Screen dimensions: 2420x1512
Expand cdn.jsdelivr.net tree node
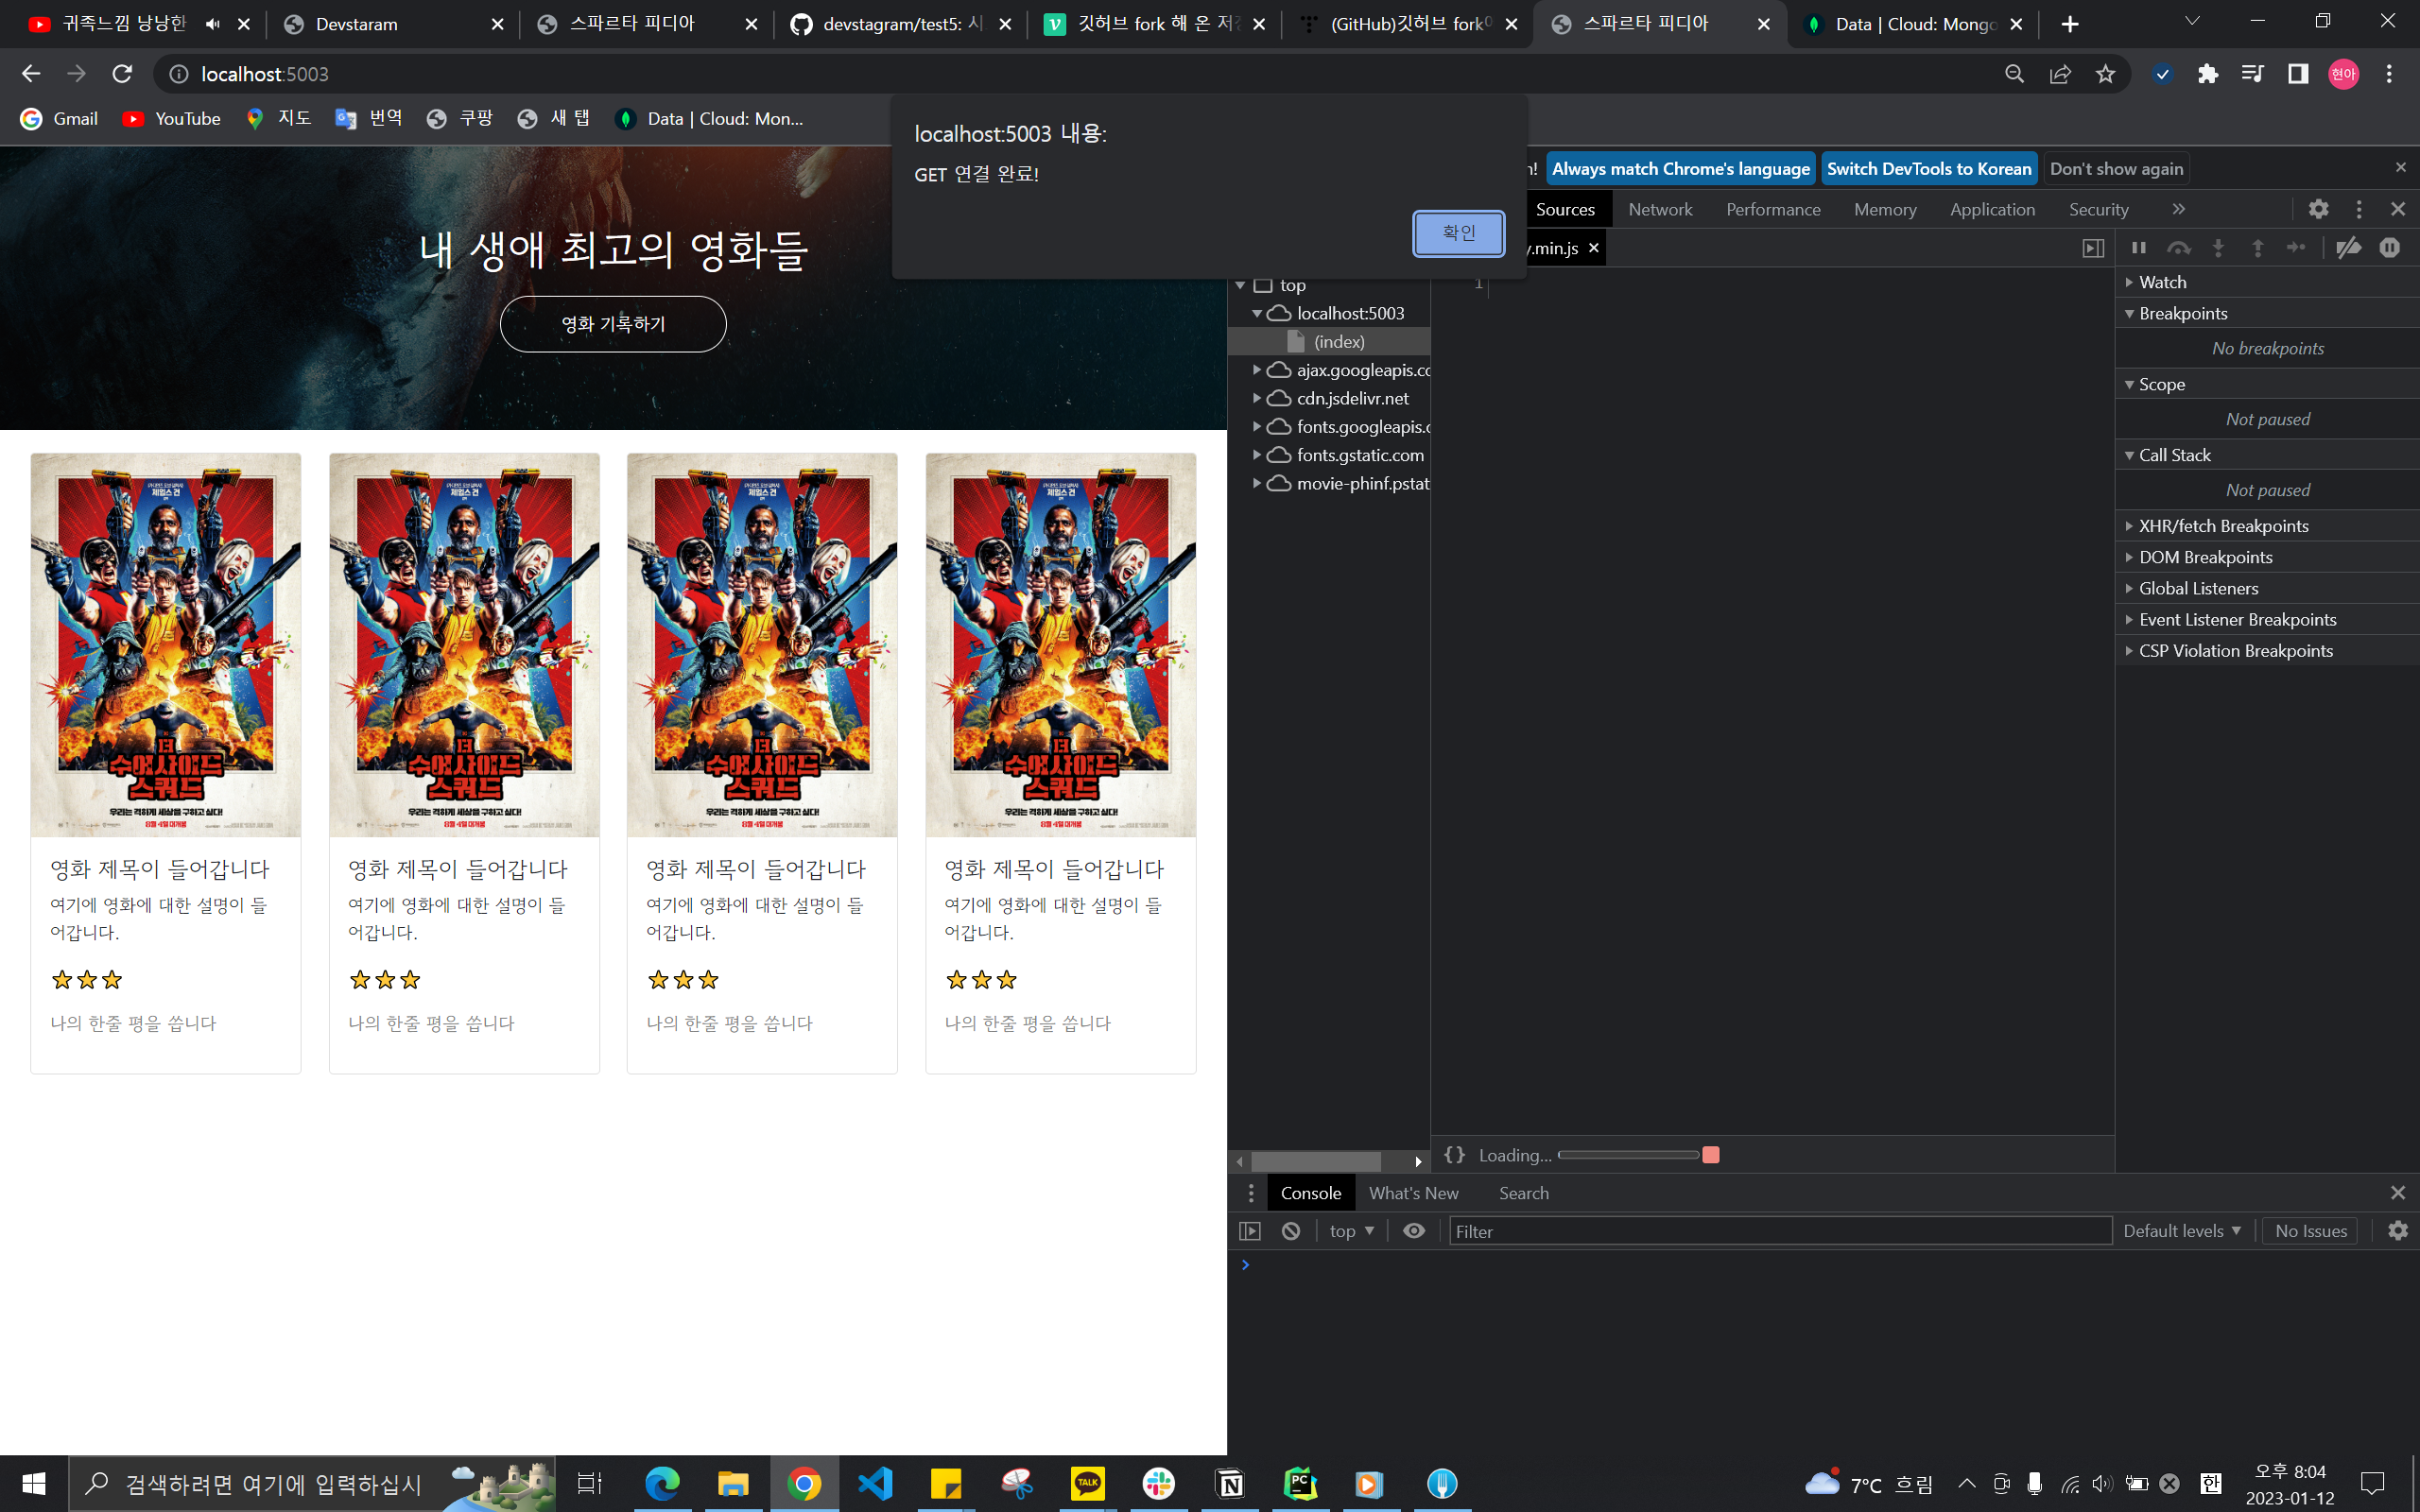pos(1256,398)
